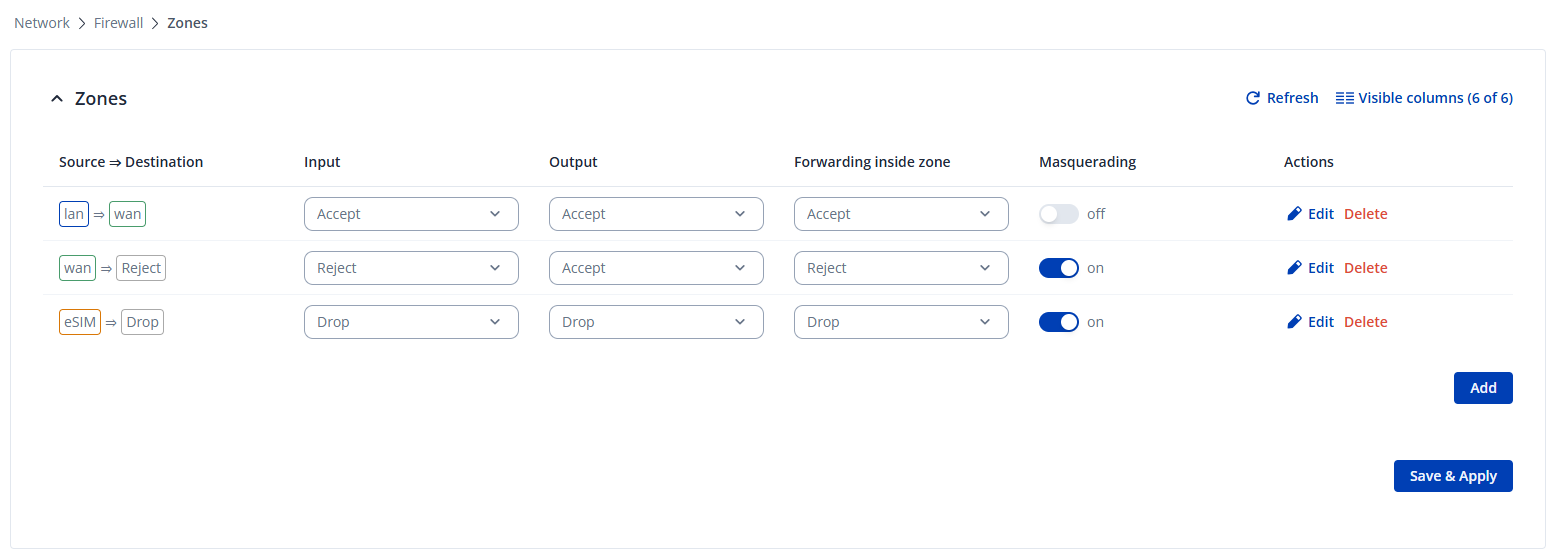1548x556 pixels.
Task: Click pencil Edit icon for eSIM zone
Action: (1294, 322)
